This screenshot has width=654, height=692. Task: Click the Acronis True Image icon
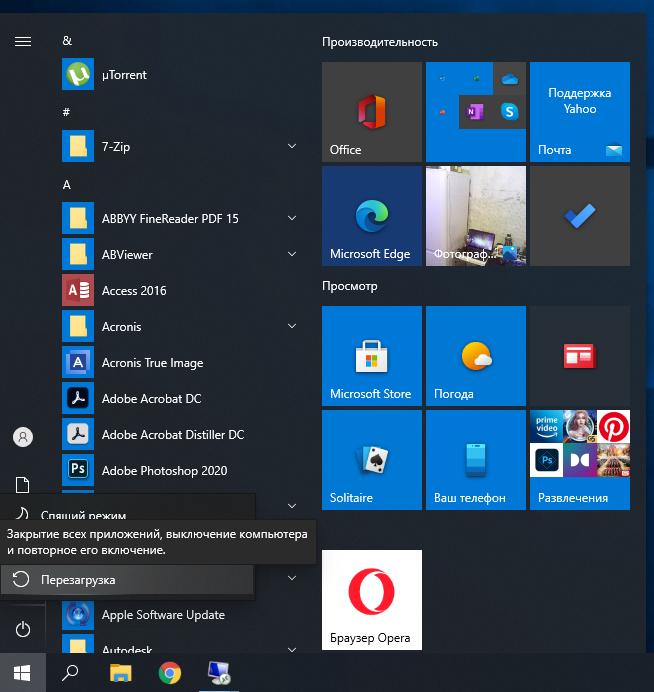(x=78, y=363)
